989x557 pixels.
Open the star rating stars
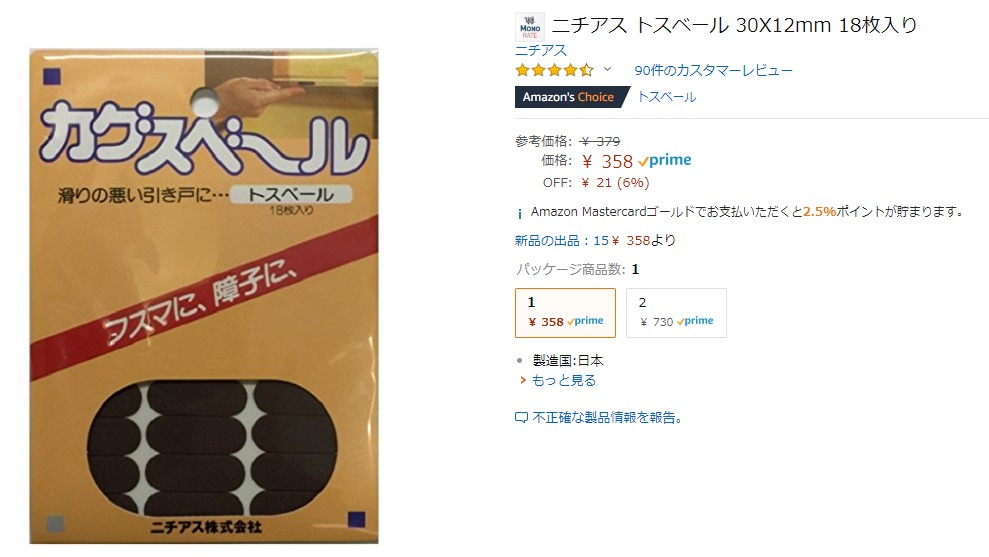coord(554,70)
